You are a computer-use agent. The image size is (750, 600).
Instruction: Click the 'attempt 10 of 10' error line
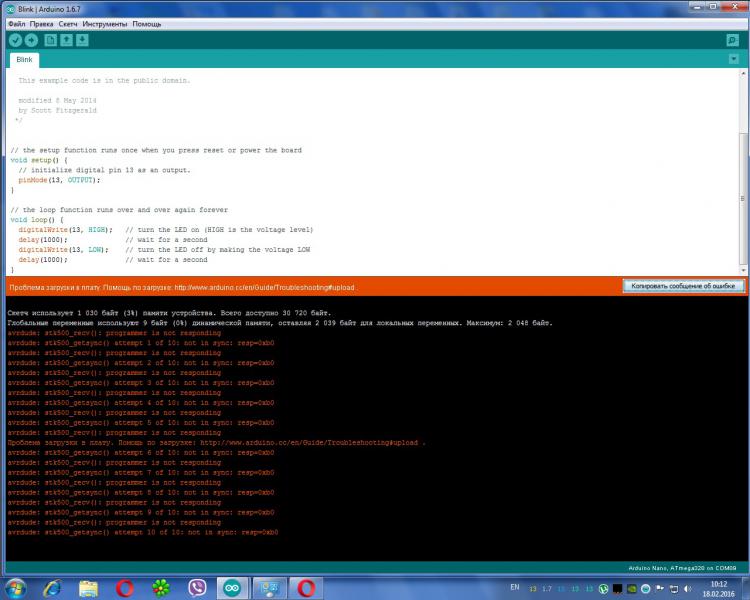143,533
